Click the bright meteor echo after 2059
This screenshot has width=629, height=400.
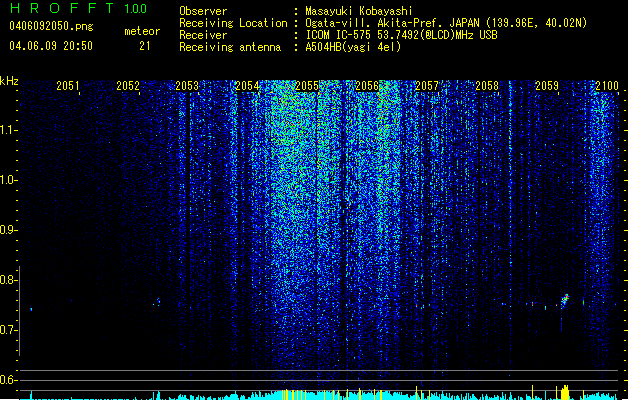point(565,301)
